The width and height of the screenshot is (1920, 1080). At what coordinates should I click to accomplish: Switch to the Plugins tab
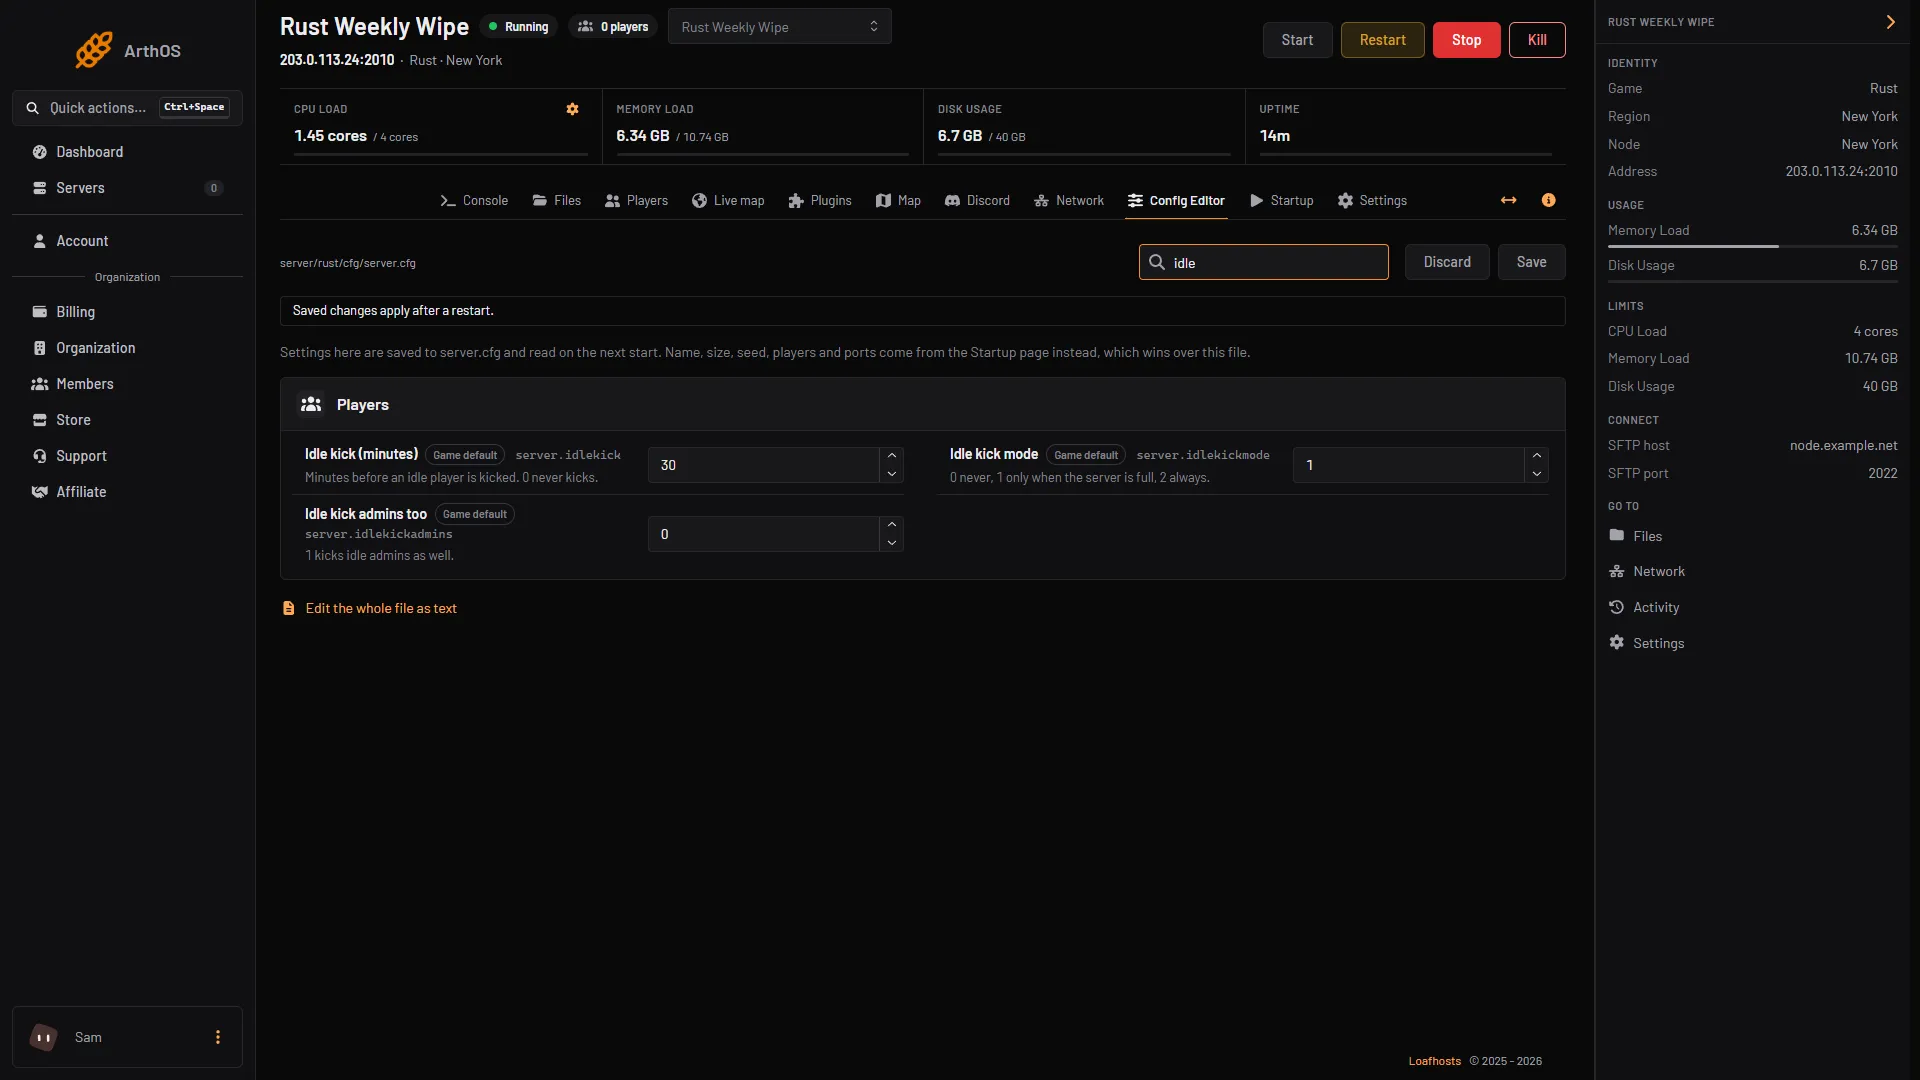820,201
